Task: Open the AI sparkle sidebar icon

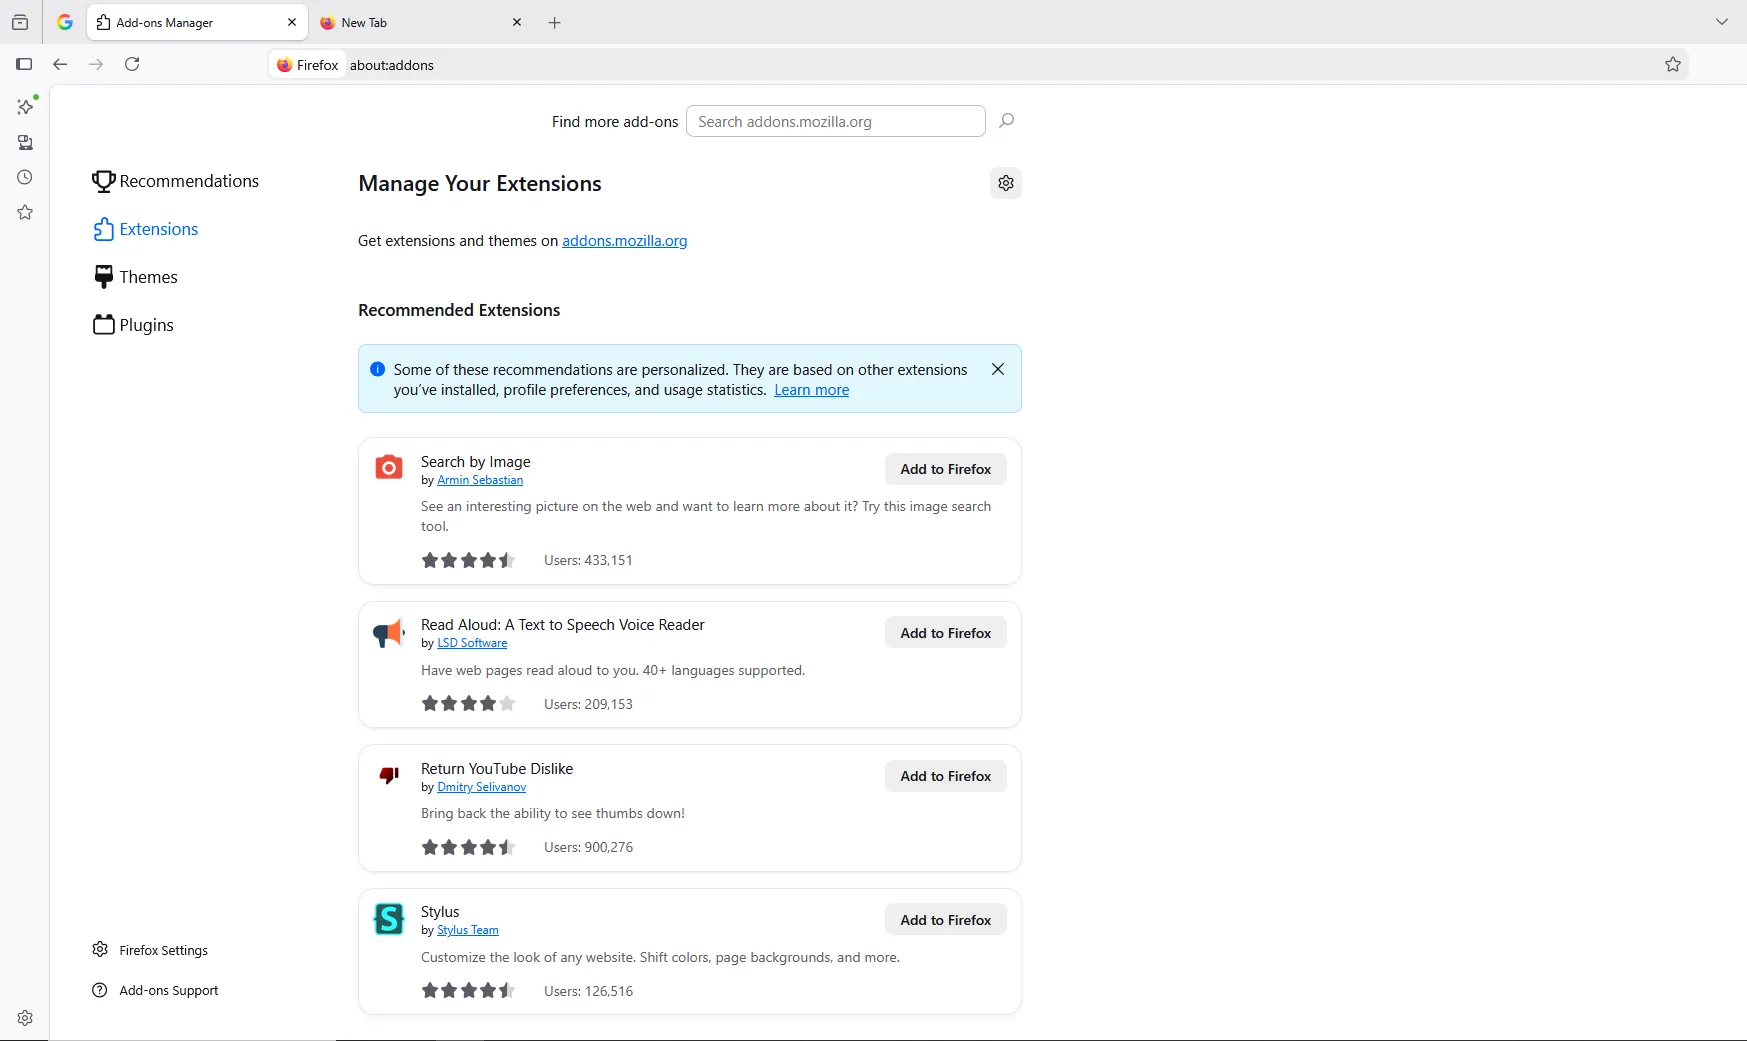Action: pos(26,105)
